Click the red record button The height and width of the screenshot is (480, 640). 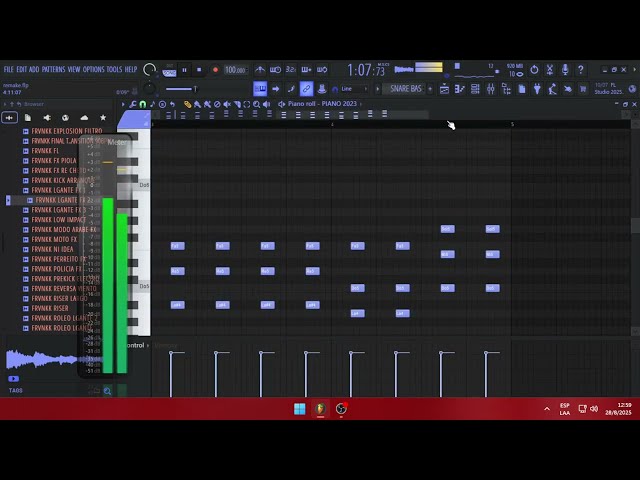(x=216, y=70)
